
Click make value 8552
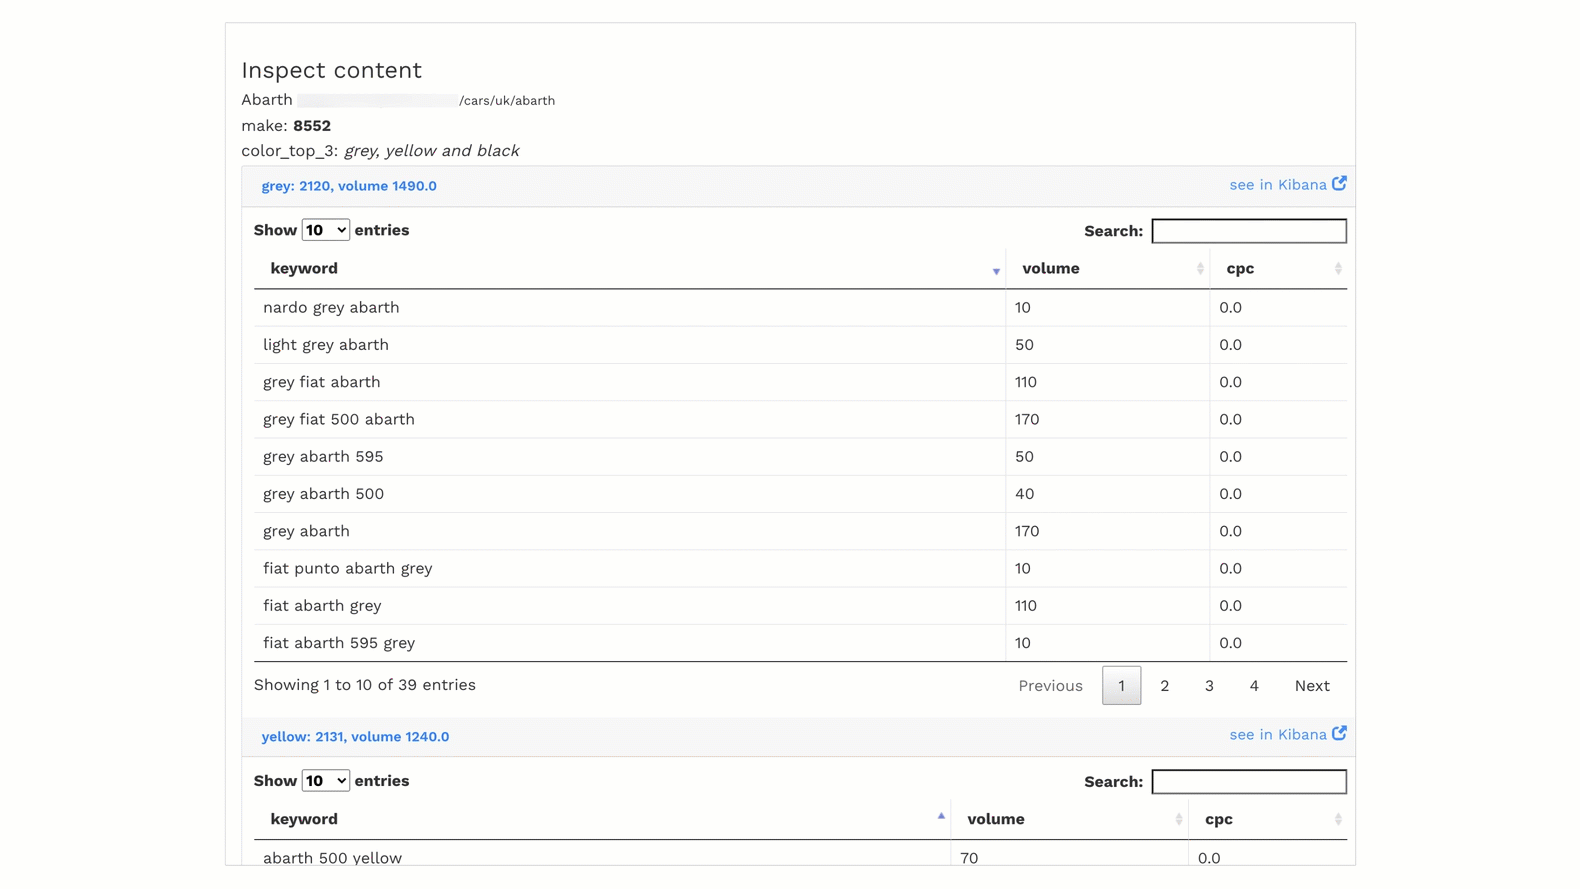312,126
